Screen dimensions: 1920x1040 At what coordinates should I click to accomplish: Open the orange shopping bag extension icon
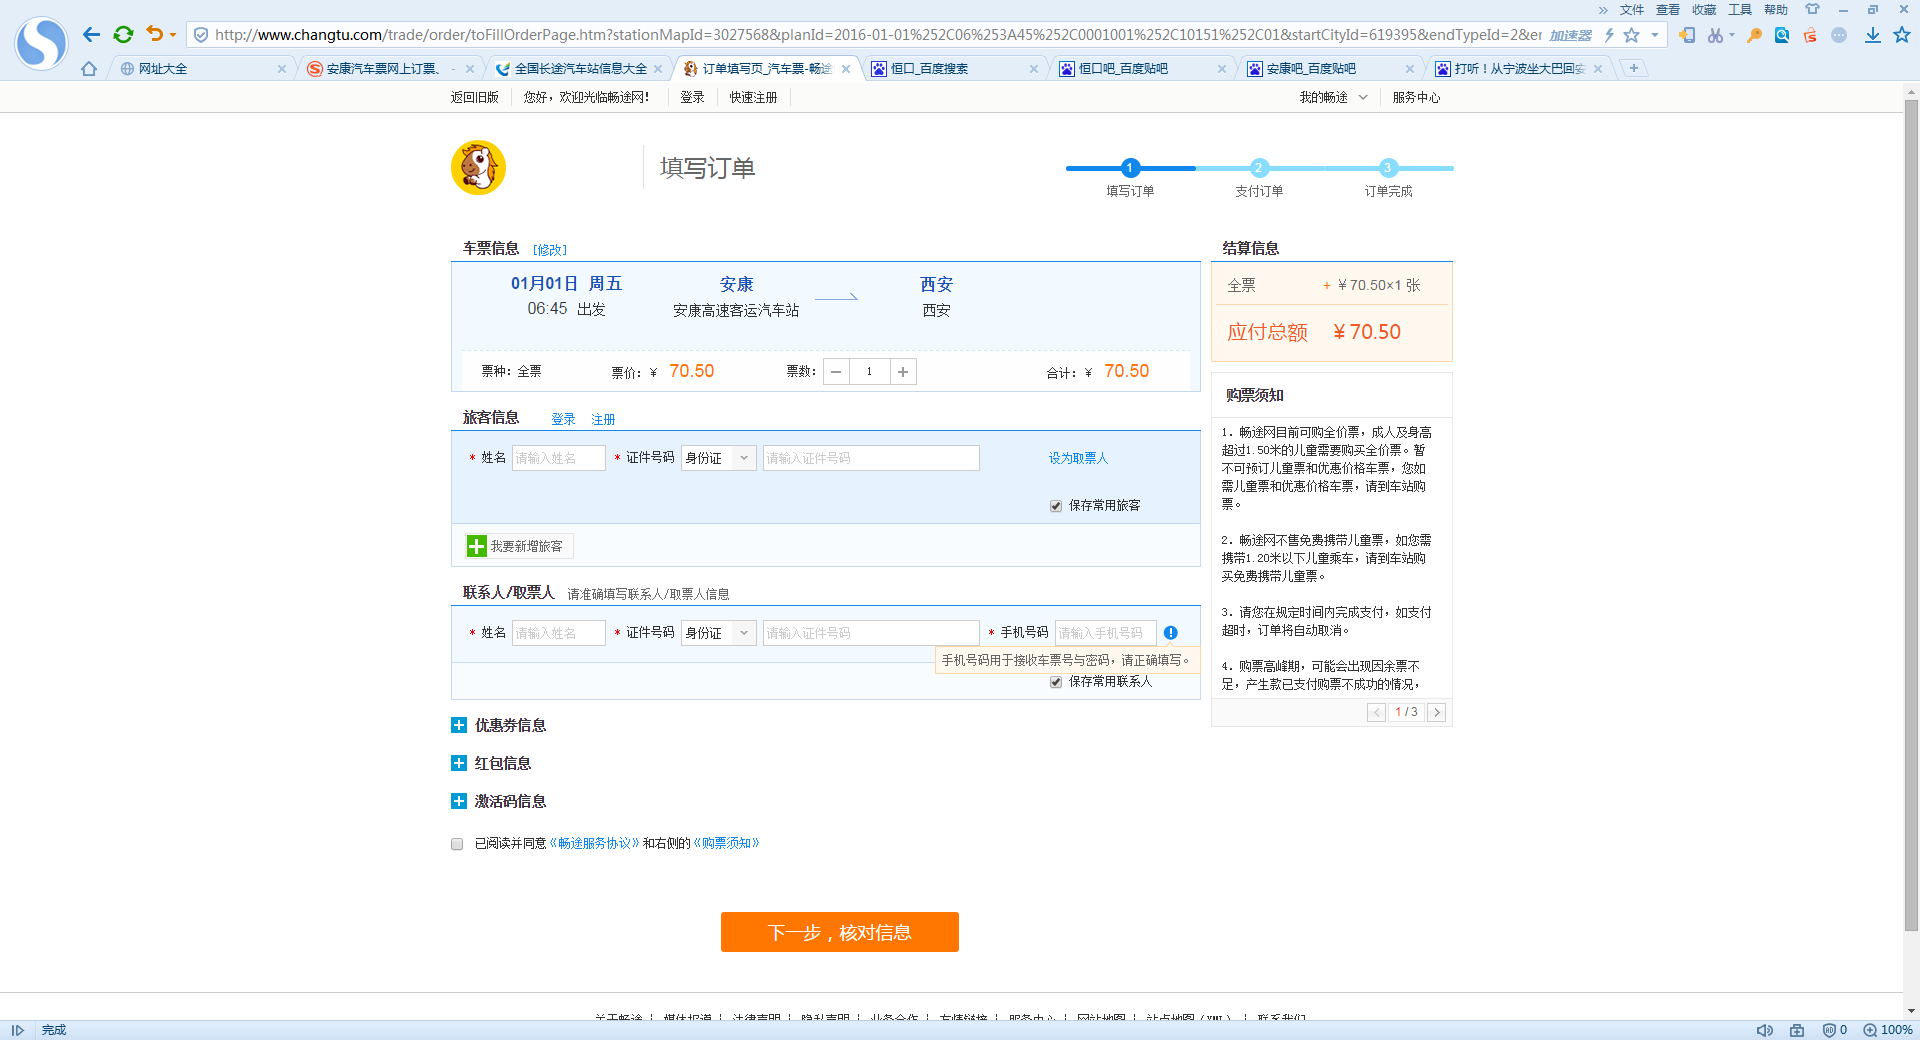point(1810,35)
